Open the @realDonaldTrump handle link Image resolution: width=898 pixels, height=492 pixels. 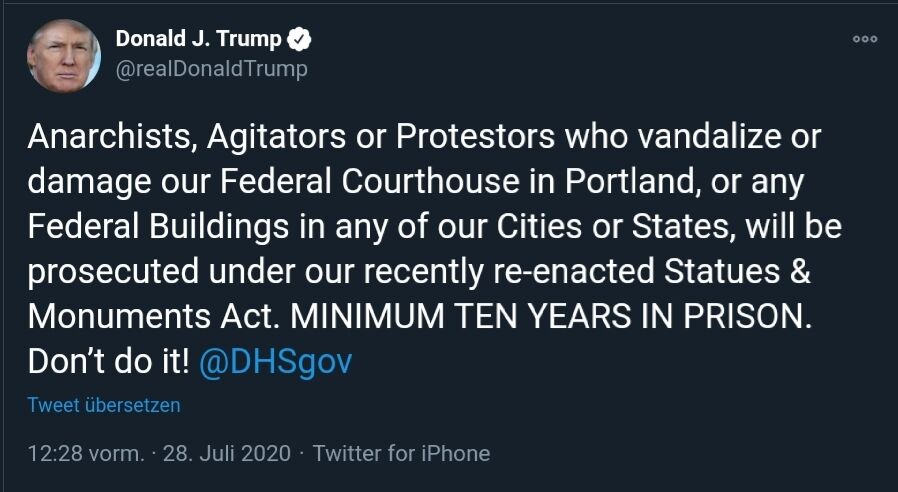click(x=211, y=68)
